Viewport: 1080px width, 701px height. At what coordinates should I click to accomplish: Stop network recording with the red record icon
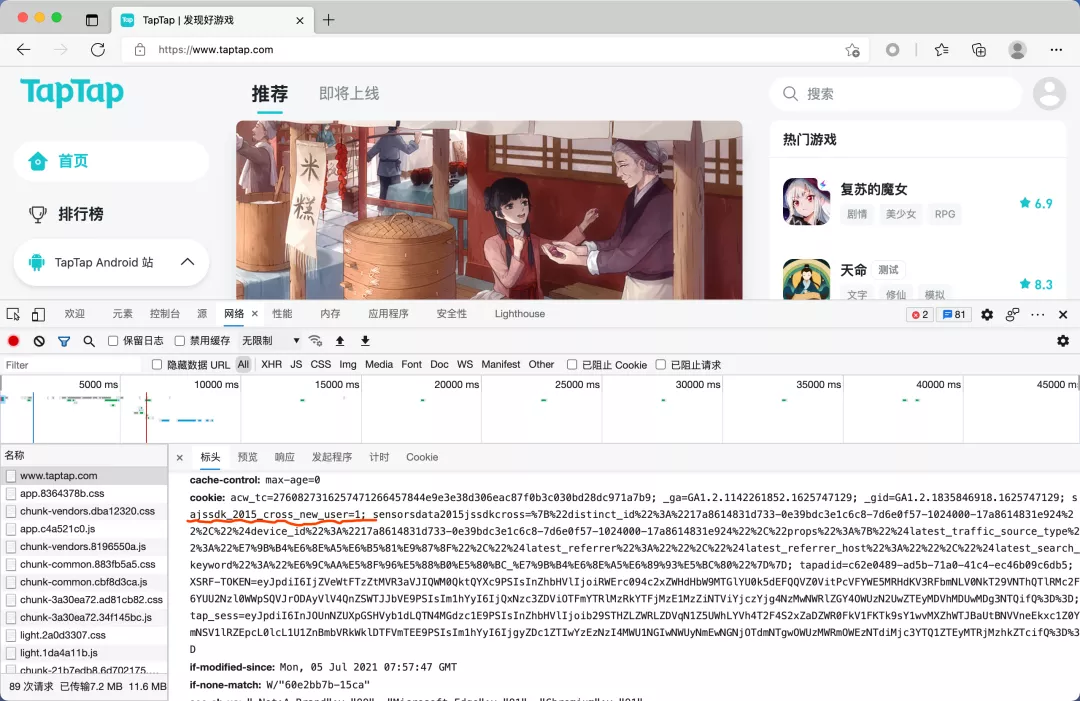[14, 339]
